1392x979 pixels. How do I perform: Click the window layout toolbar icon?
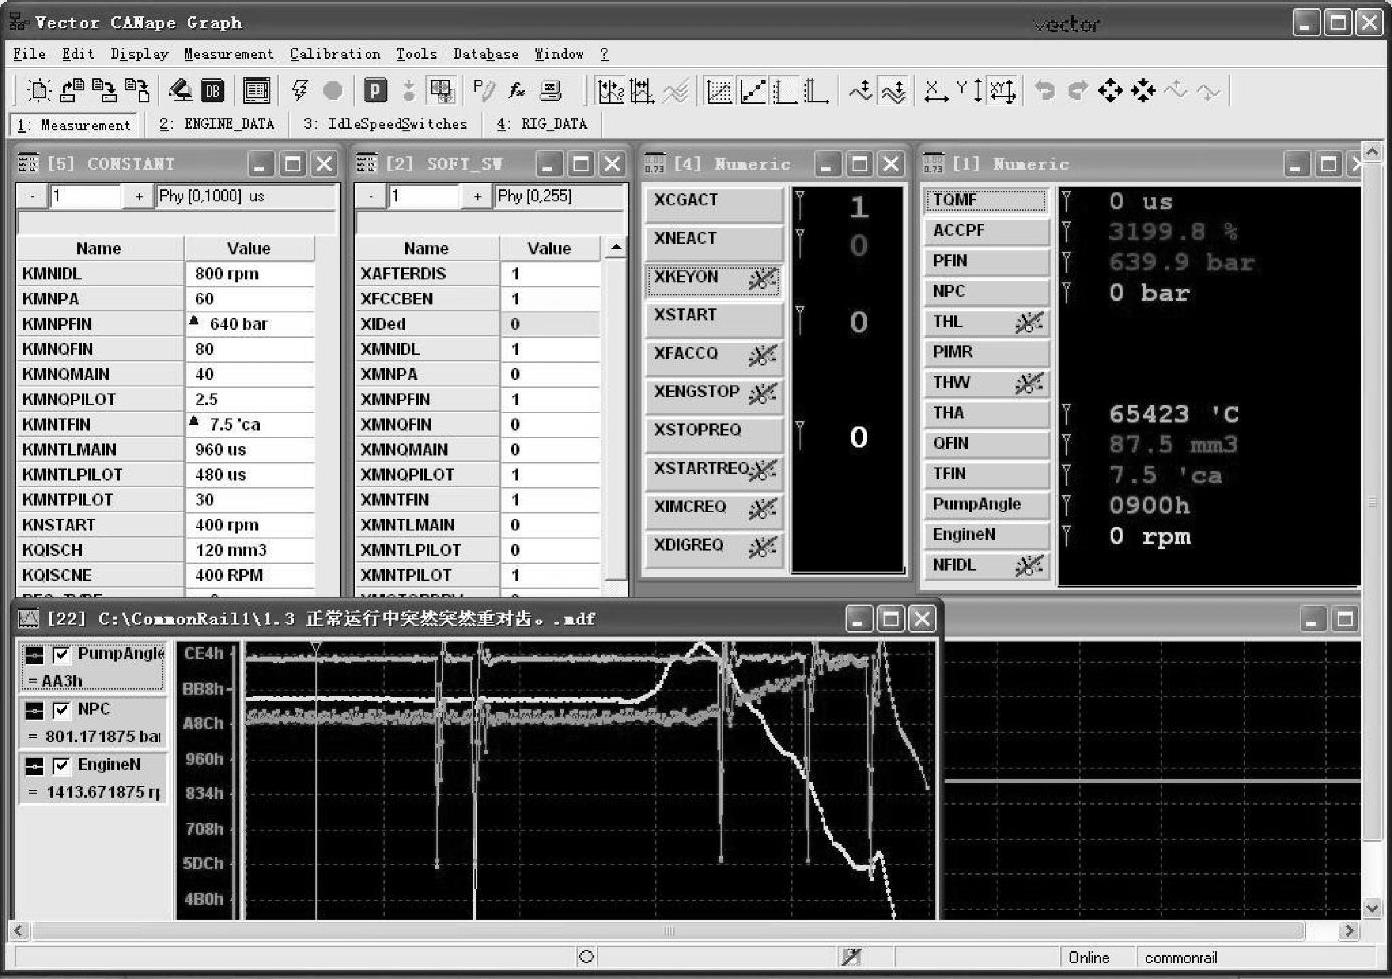click(256, 91)
